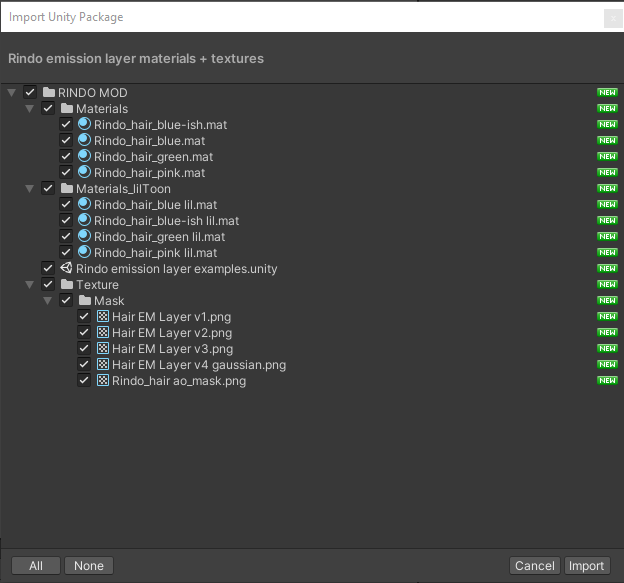Click the None button

click(x=89, y=565)
